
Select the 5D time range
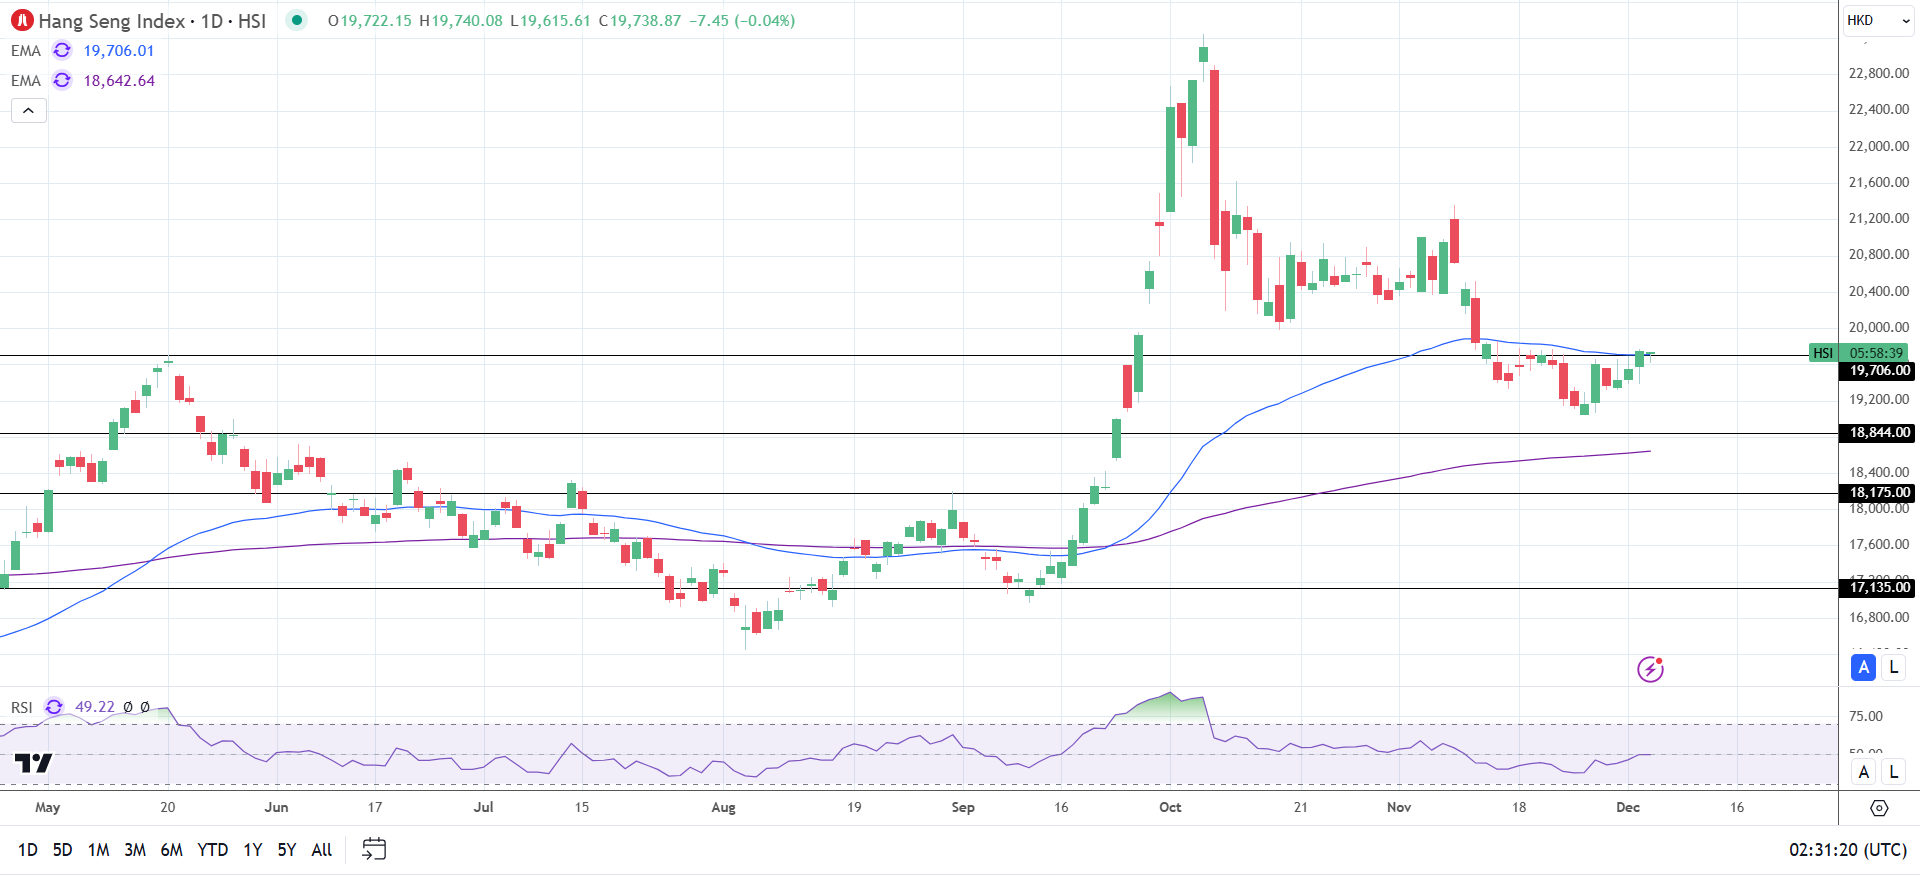[x=62, y=850]
